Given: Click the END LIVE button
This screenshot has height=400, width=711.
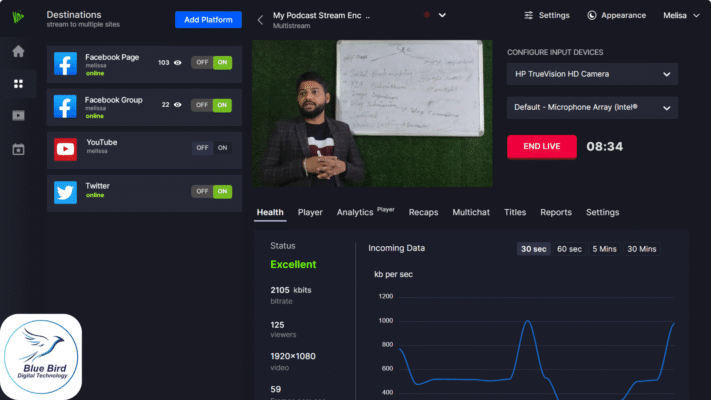Looking at the screenshot, I should point(541,147).
